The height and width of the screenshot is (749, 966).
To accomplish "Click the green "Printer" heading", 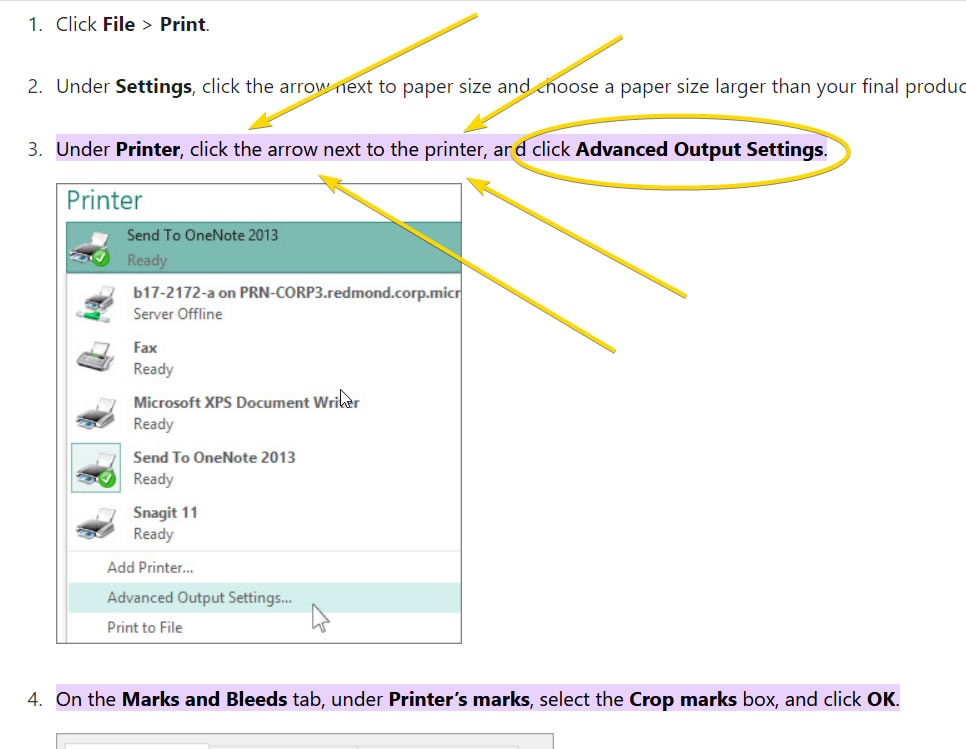I will 104,200.
